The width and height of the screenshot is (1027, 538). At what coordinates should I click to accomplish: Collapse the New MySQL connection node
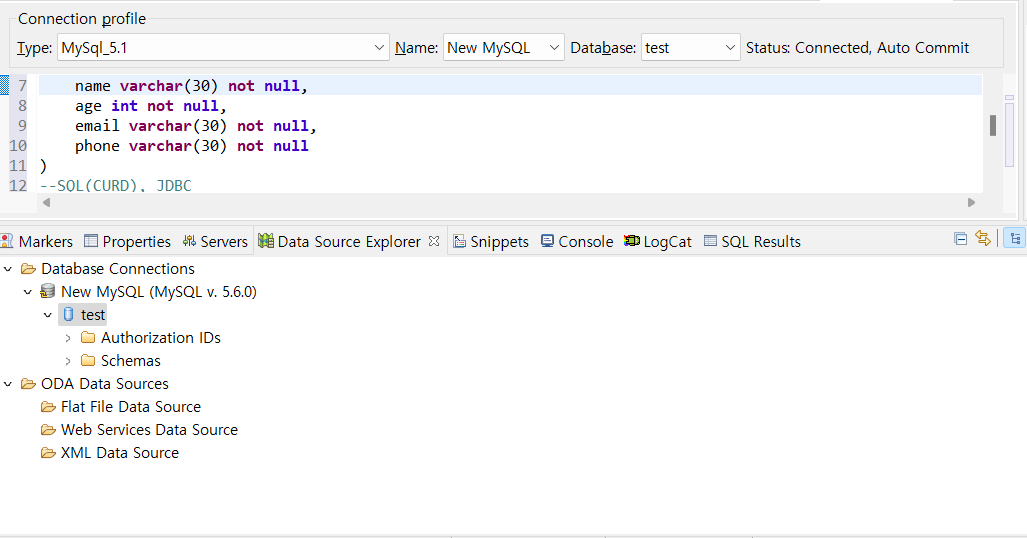tap(28, 292)
